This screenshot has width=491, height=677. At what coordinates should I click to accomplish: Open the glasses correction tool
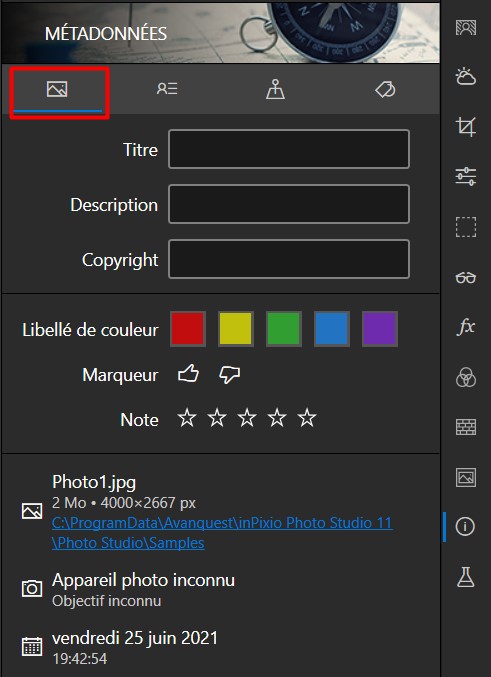click(x=466, y=278)
